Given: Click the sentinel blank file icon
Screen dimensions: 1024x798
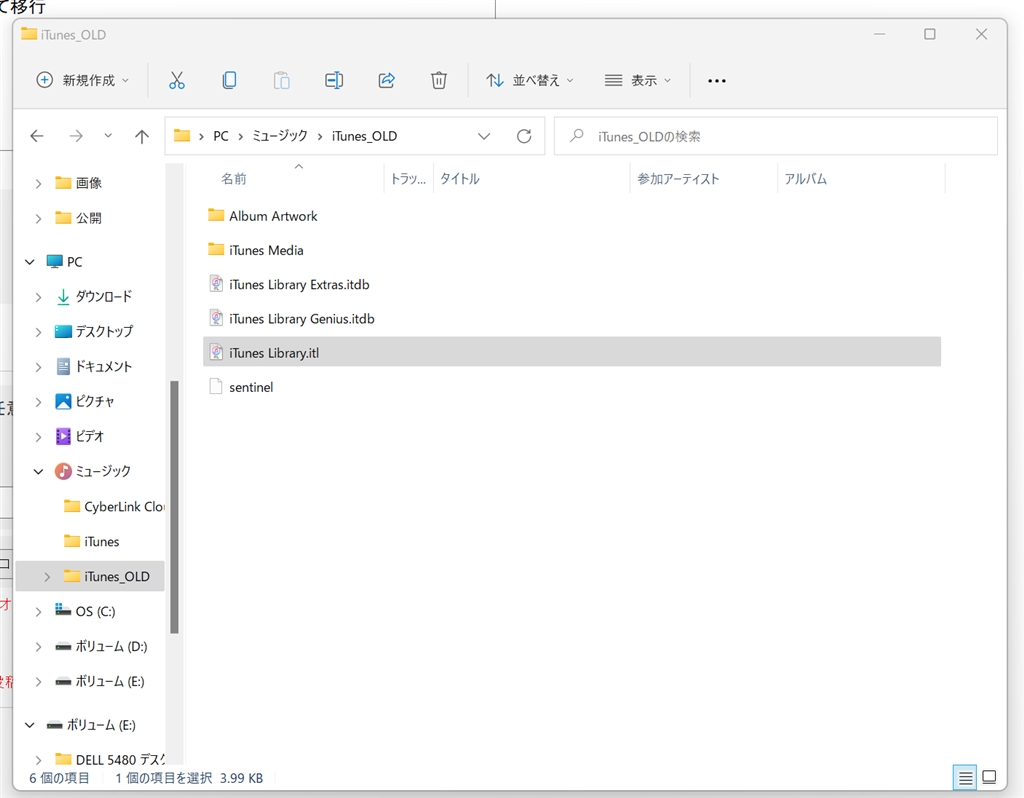Looking at the screenshot, I should click(x=216, y=387).
